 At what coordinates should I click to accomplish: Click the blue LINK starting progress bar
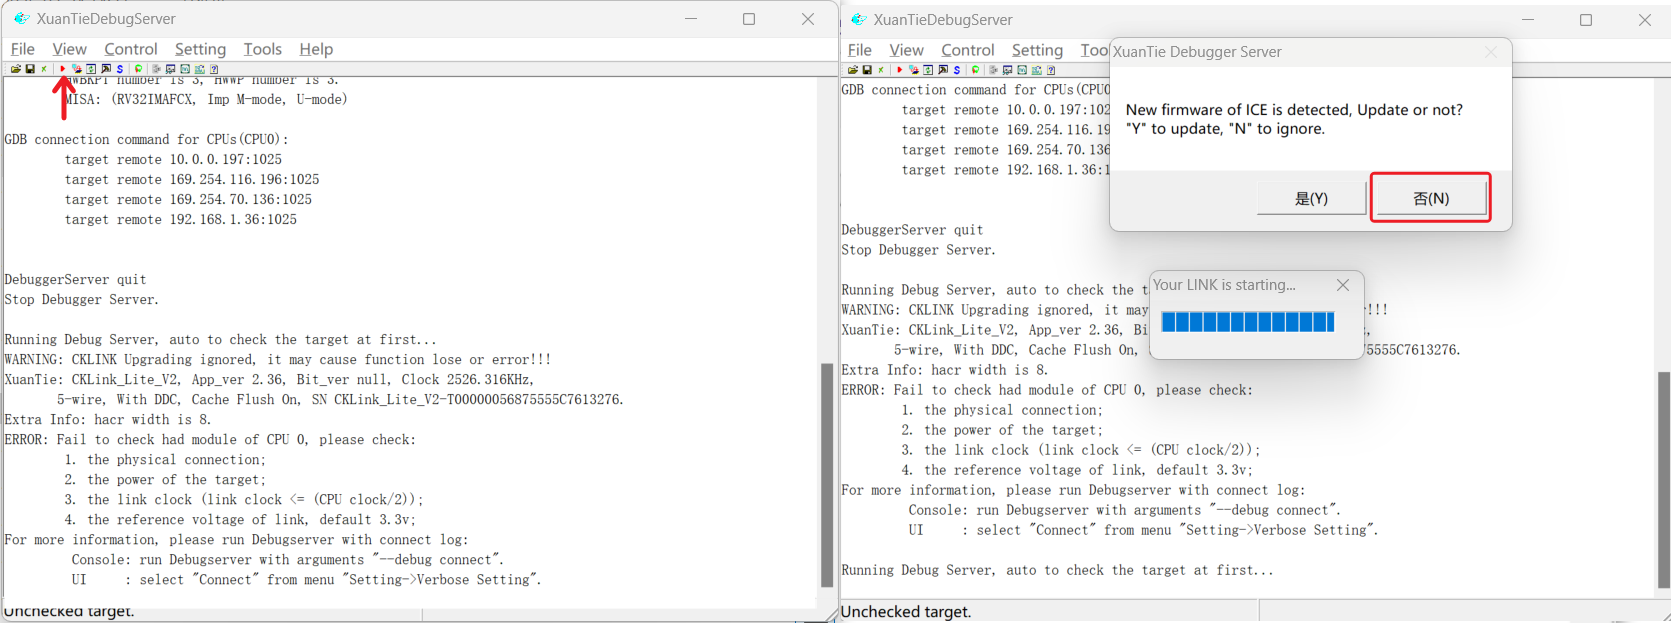[1247, 321]
